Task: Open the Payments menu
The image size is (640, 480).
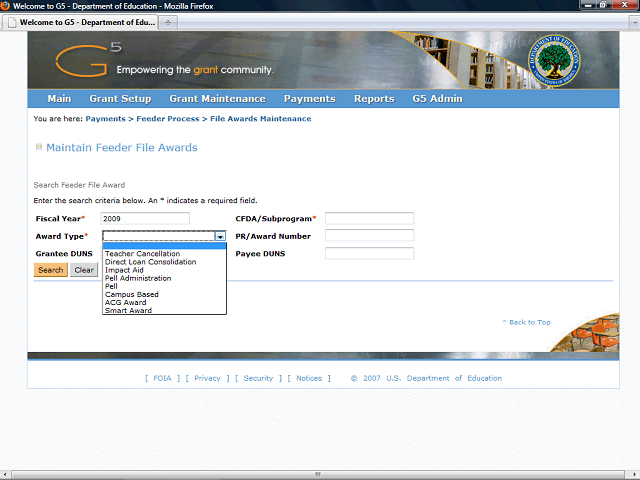Action: point(309,99)
